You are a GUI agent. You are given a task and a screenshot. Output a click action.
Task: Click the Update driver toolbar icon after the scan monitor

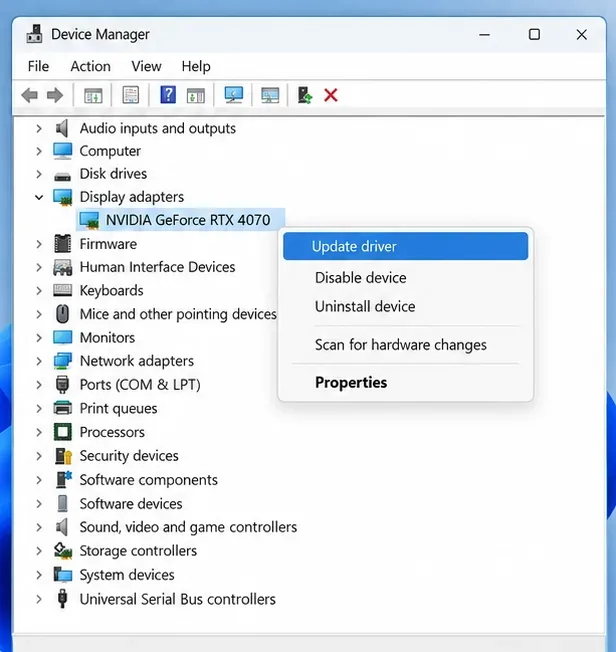pyautogui.click(x=270, y=95)
